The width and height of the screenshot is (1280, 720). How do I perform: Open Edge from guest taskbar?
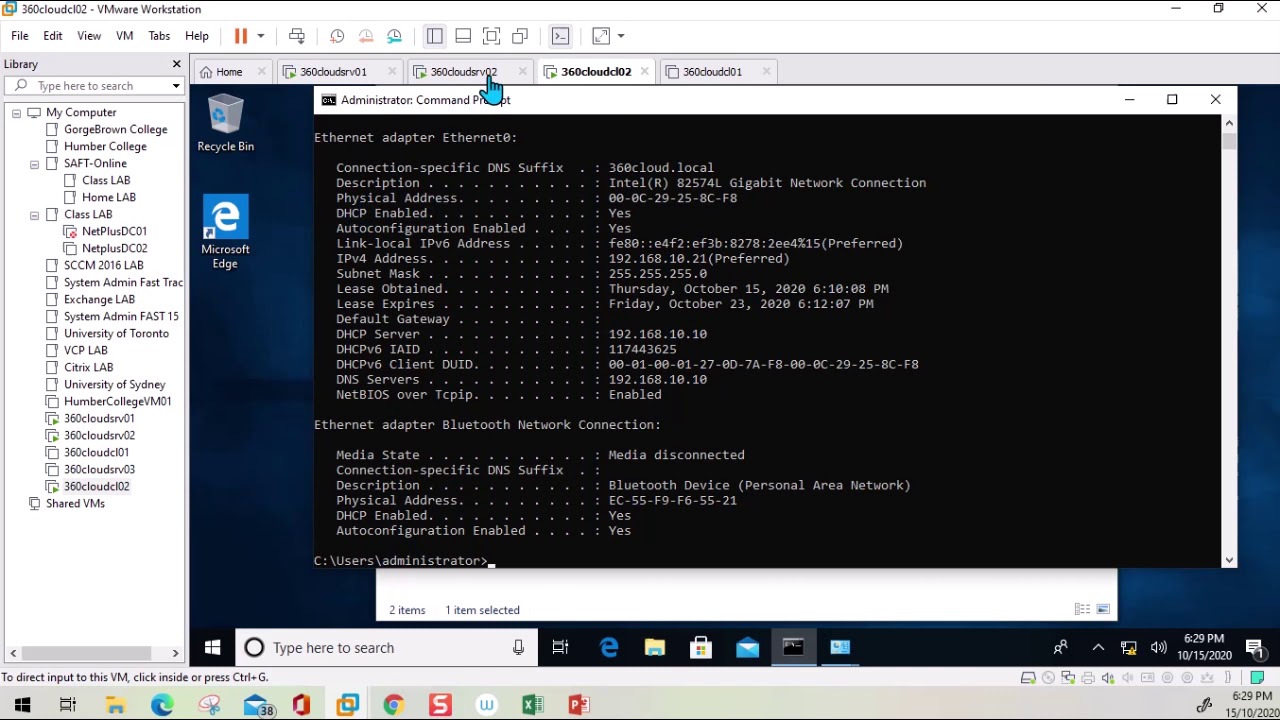(x=608, y=648)
